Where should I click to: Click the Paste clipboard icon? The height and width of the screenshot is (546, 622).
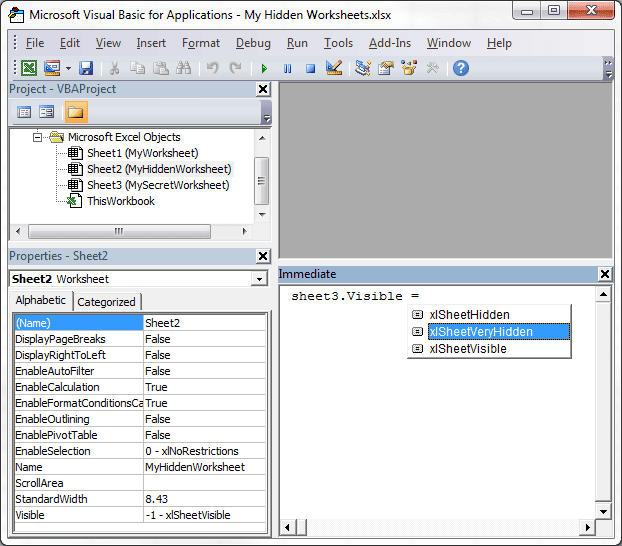pos(161,68)
